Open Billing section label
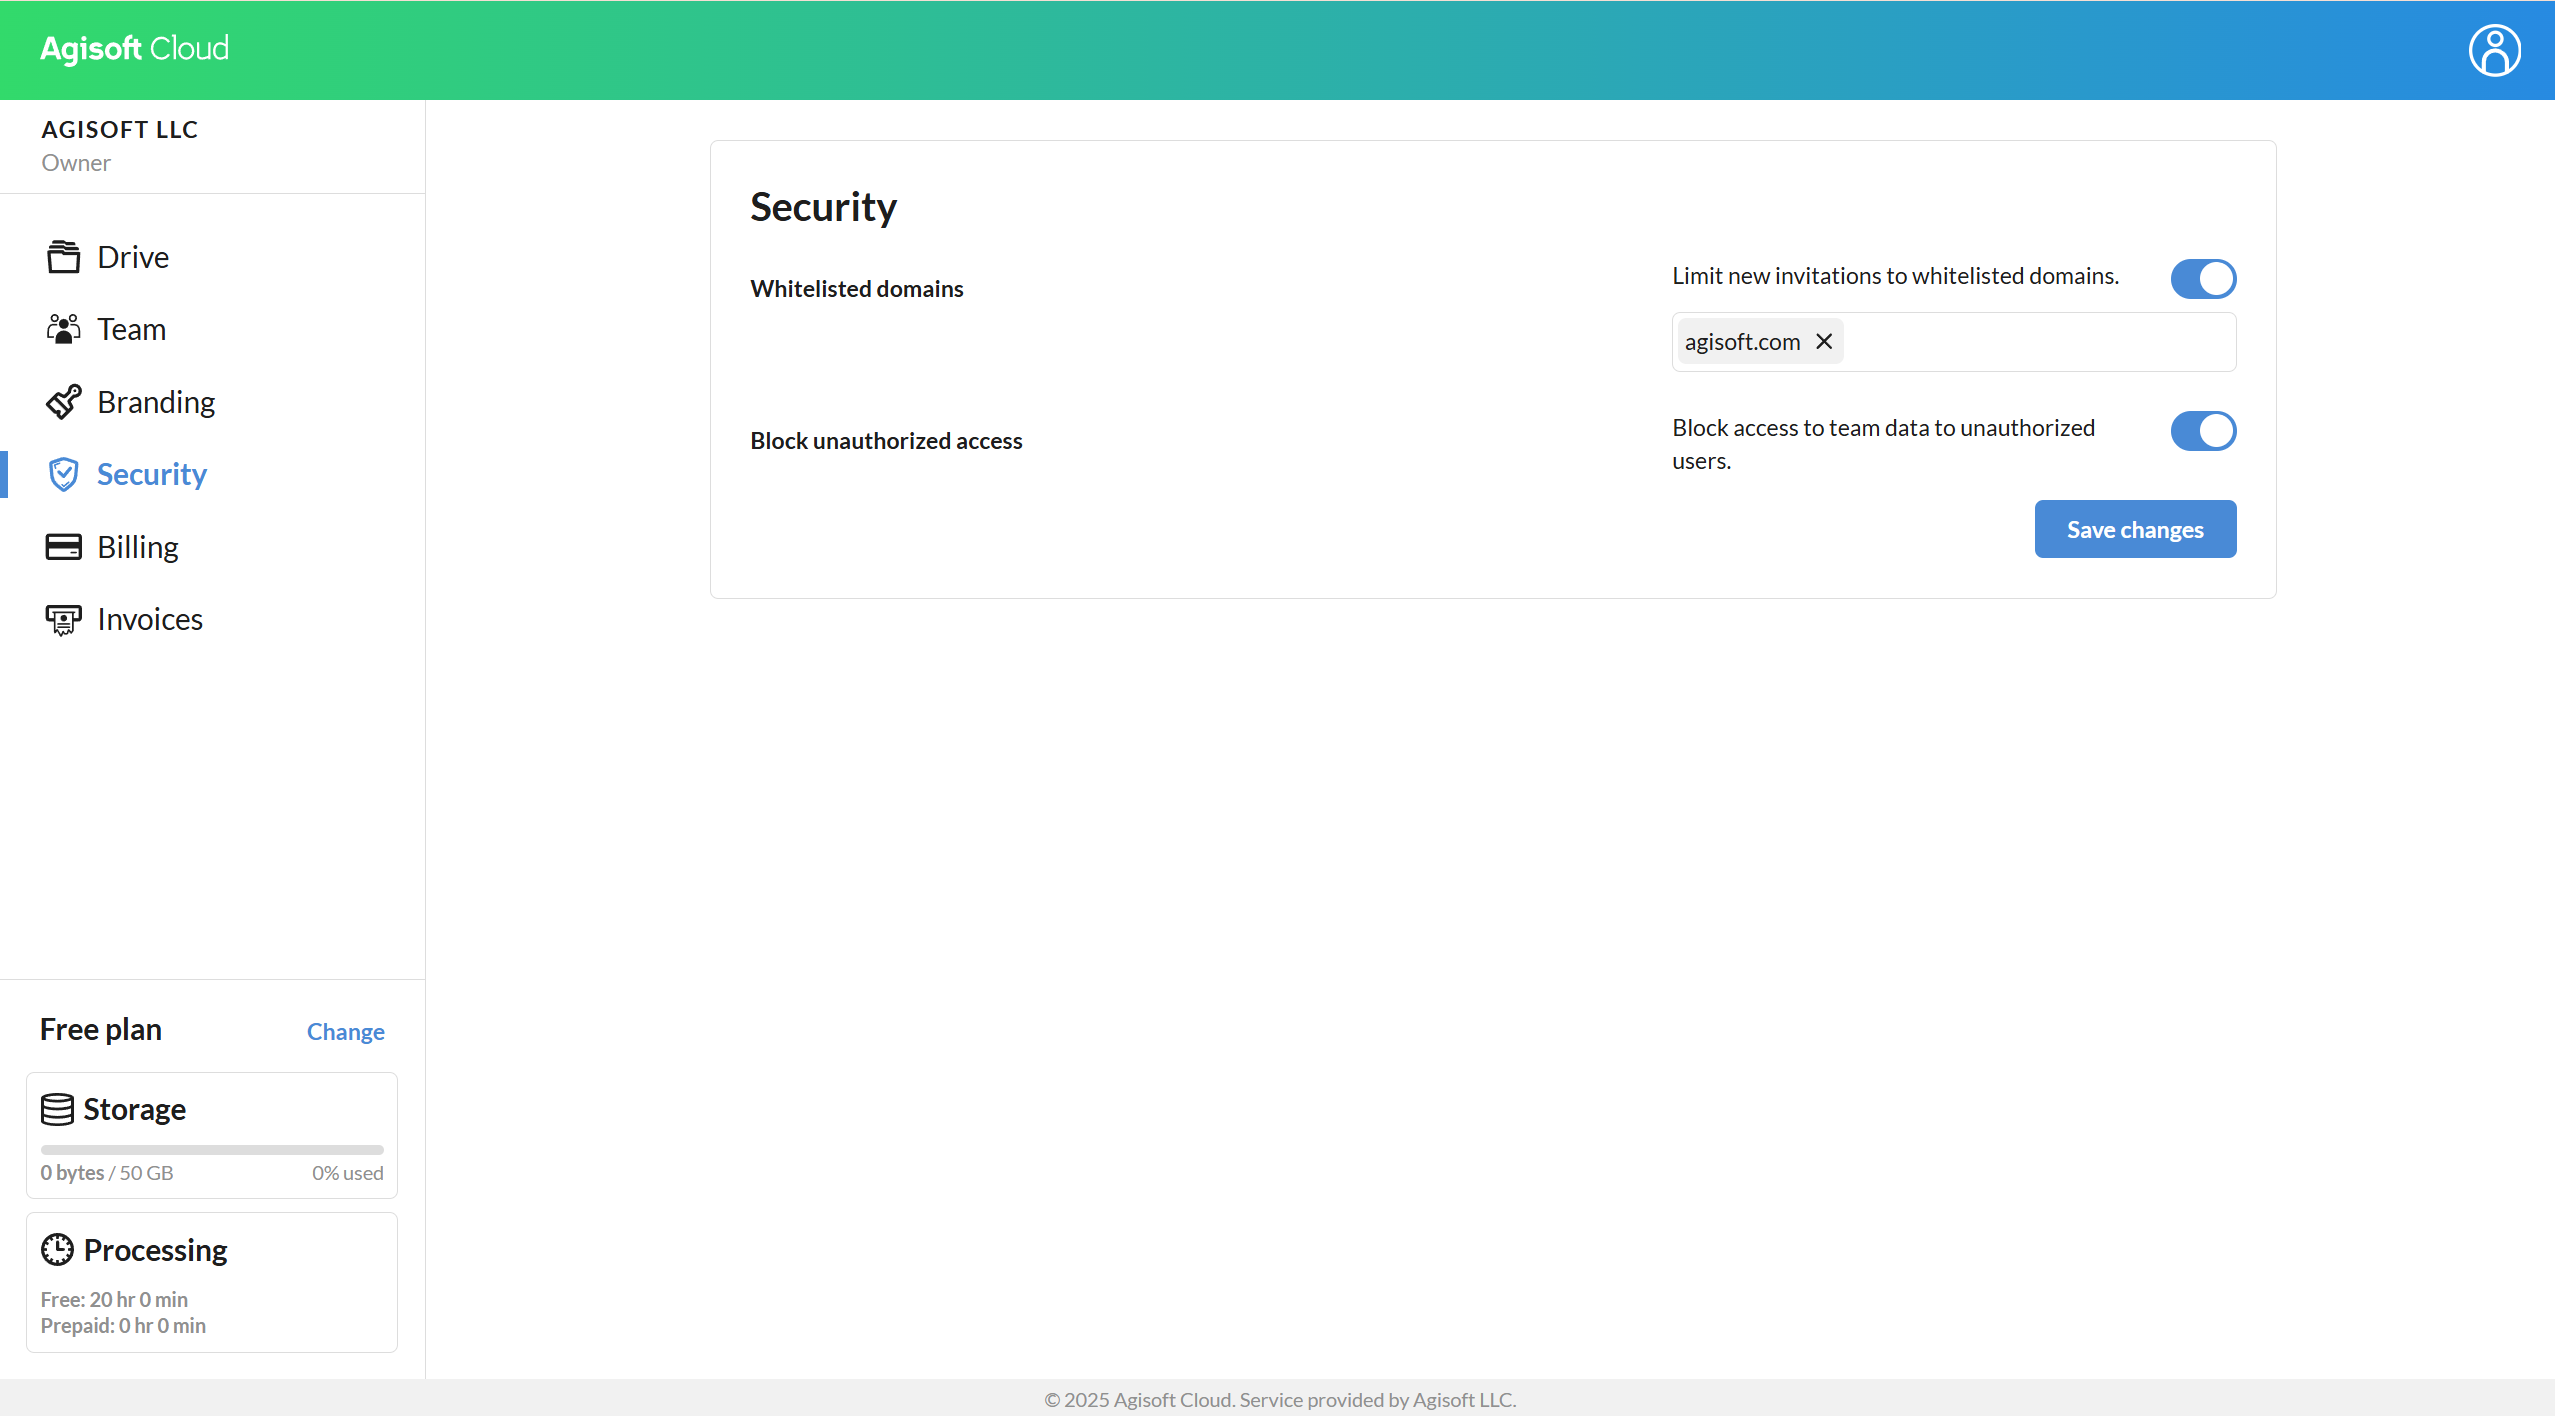This screenshot has width=2555, height=1416. coord(138,547)
